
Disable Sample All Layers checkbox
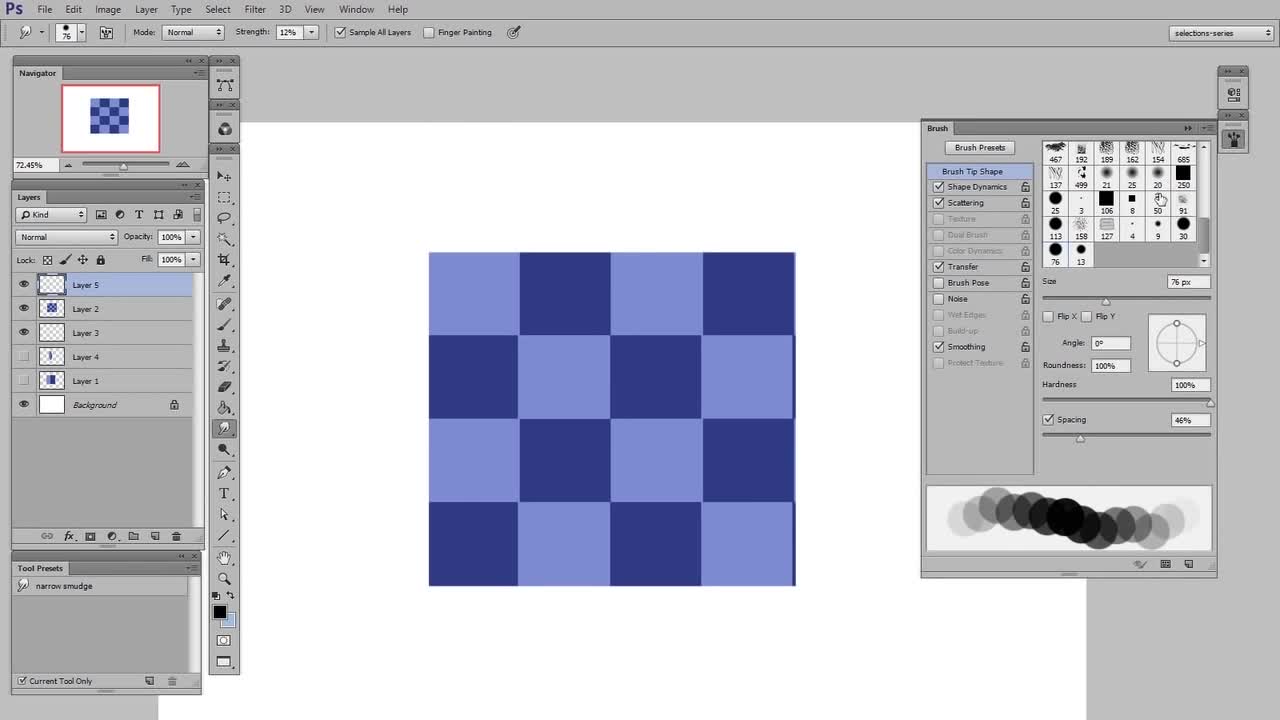[x=341, y=32]
